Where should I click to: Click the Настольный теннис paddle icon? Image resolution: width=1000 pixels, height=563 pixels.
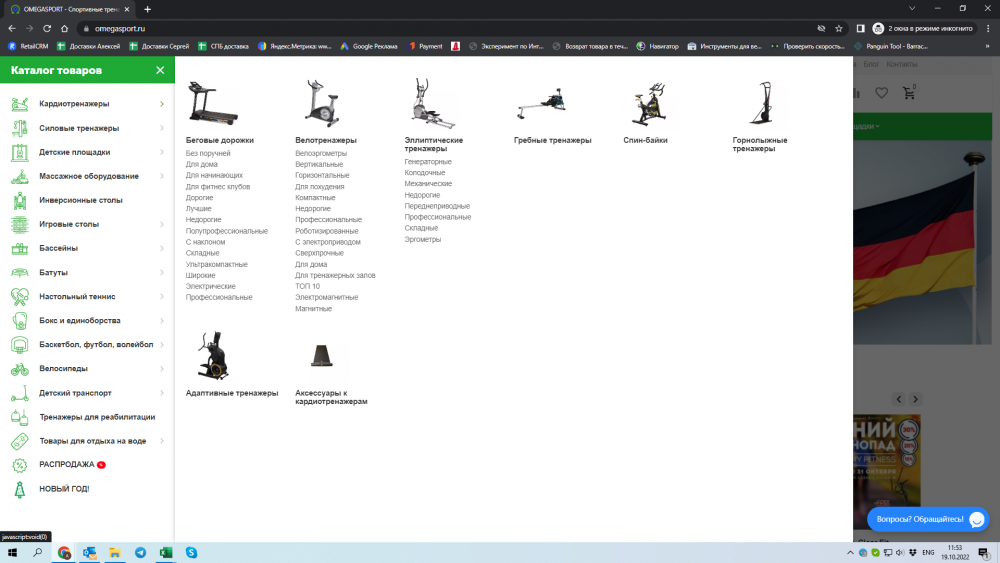(19, 296)
